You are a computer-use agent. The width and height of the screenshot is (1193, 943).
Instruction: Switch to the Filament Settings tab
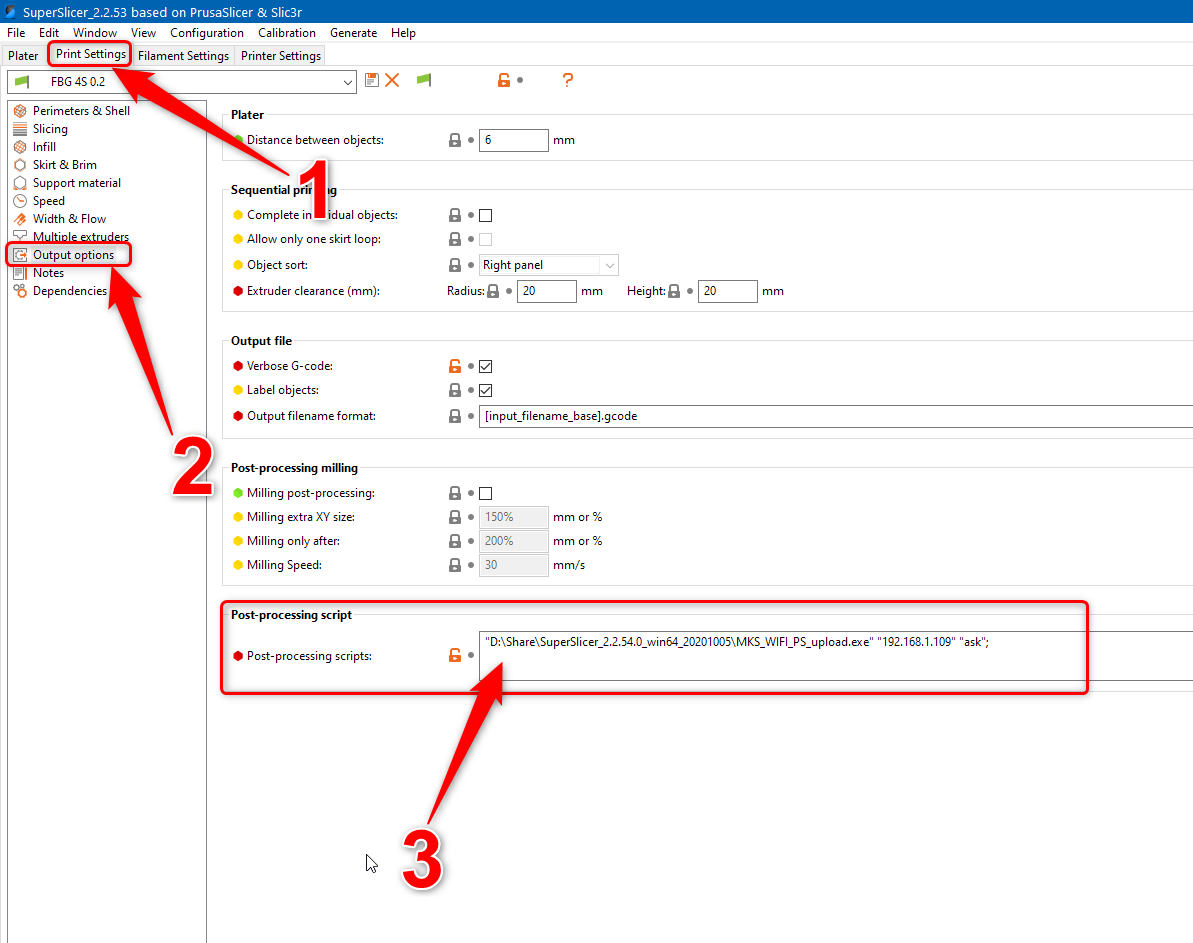tap(183, 56)
